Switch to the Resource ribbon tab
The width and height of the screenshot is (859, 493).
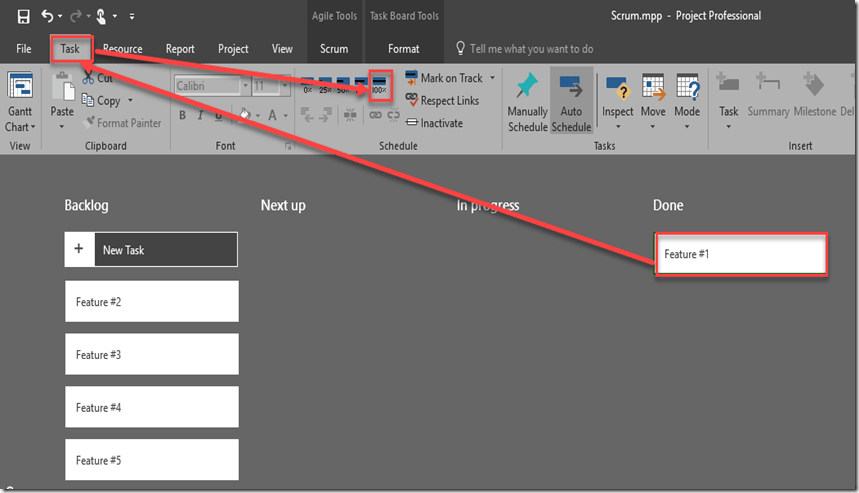pyautogui.click(x=123, y=49)
